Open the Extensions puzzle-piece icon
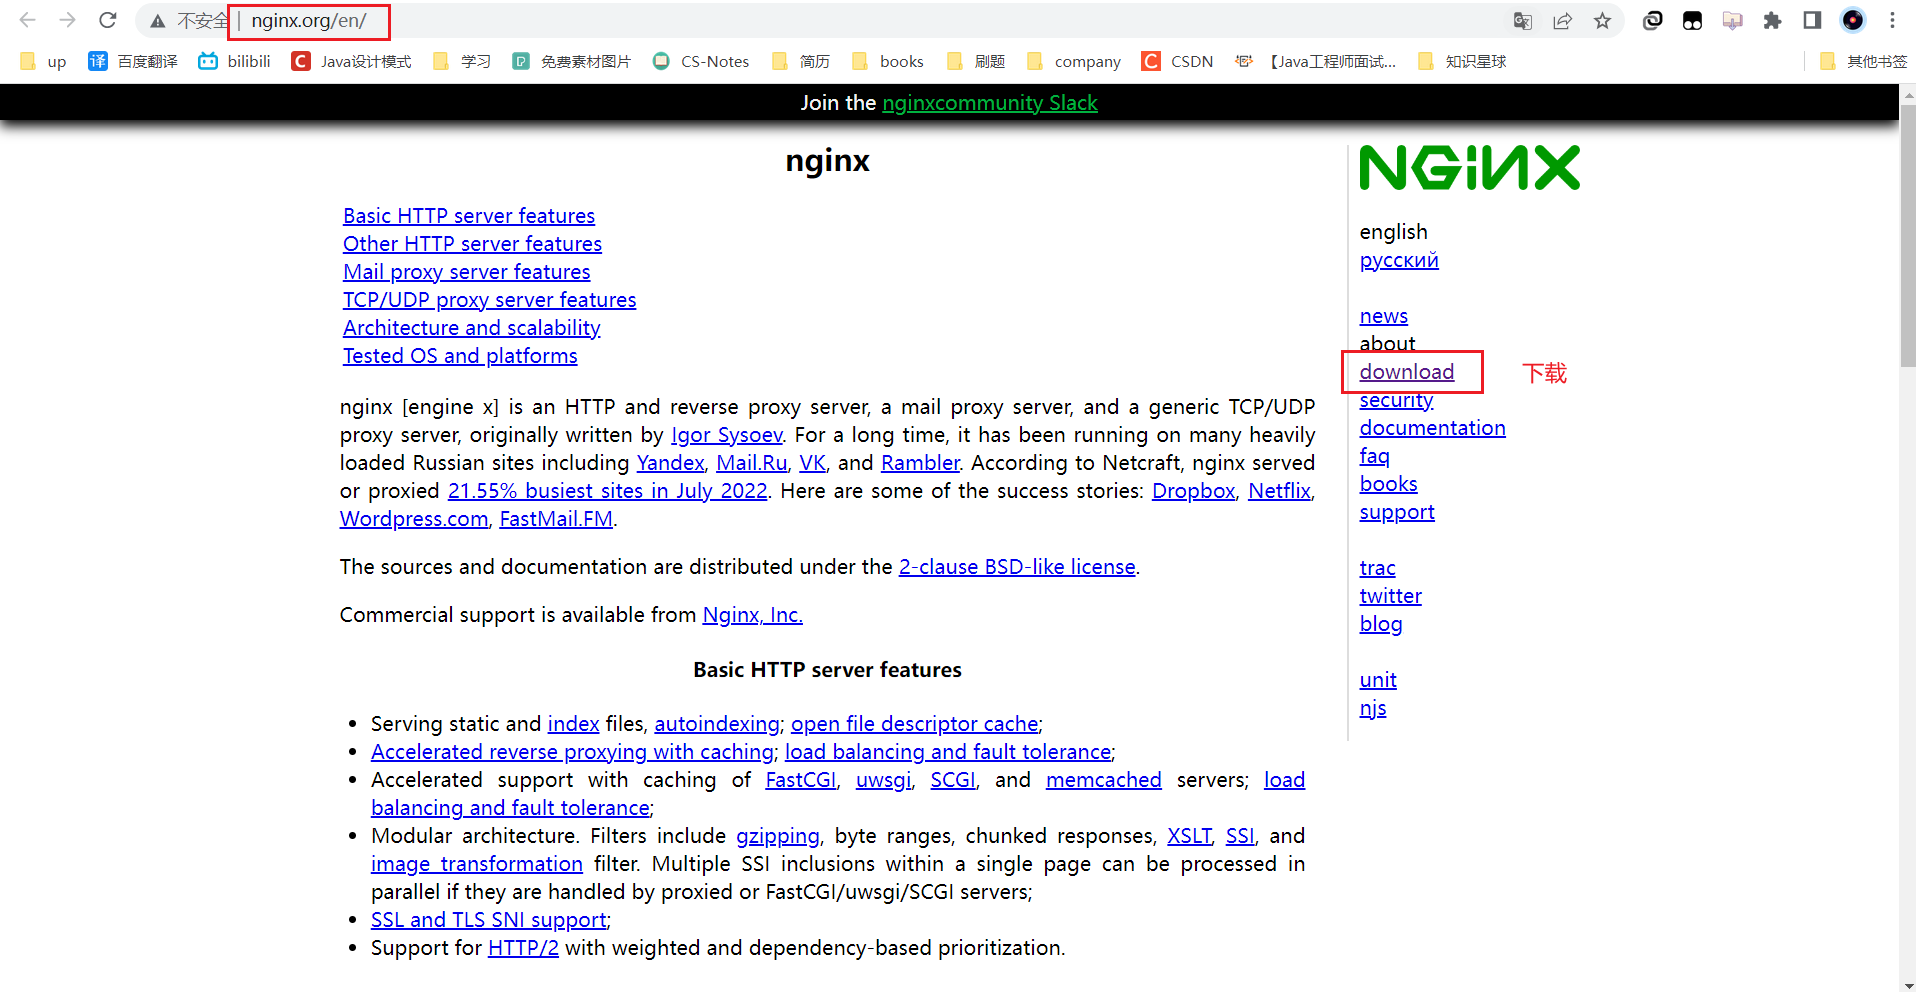 tap(1773, 20)
